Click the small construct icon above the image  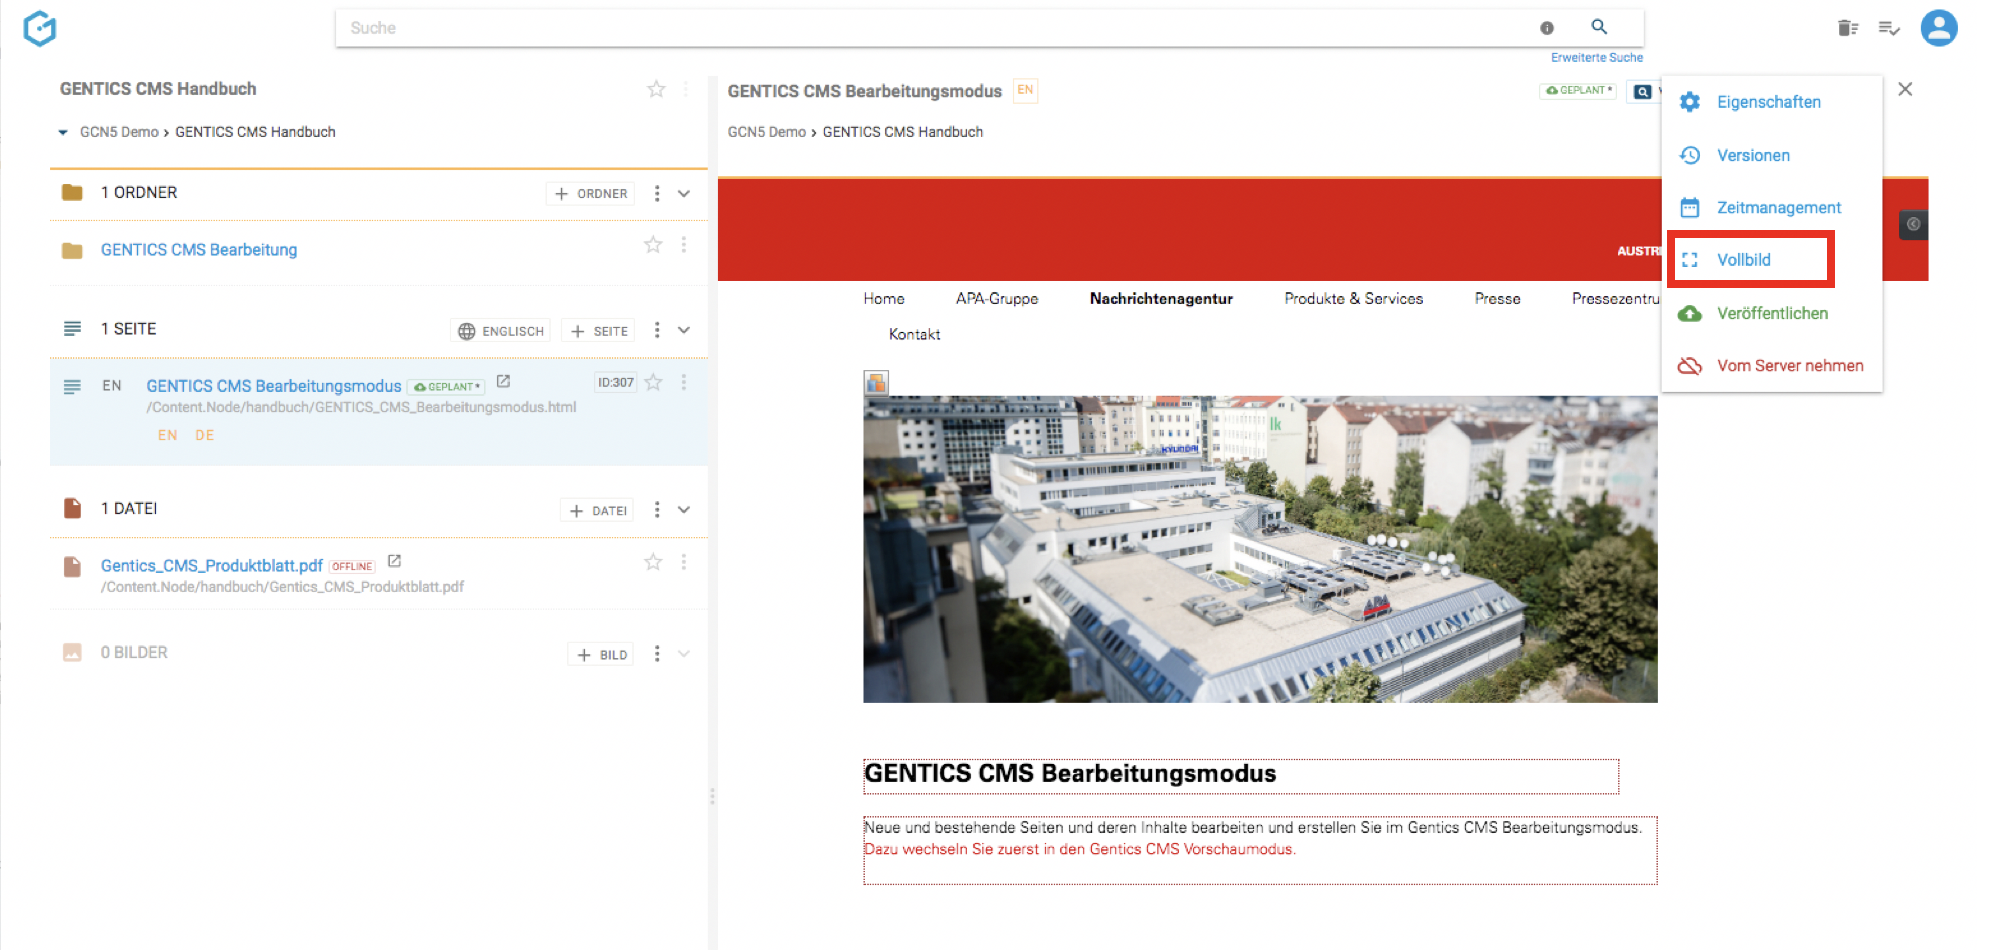click(876, 382)
